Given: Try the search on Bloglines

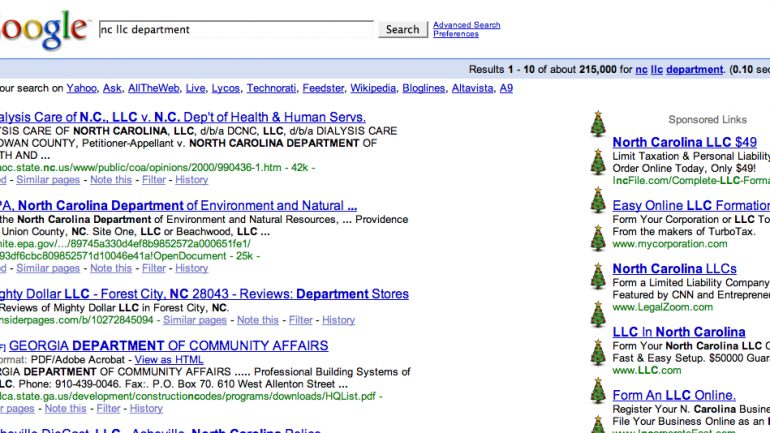Looking at the screenshot, I should pos(423,88).
